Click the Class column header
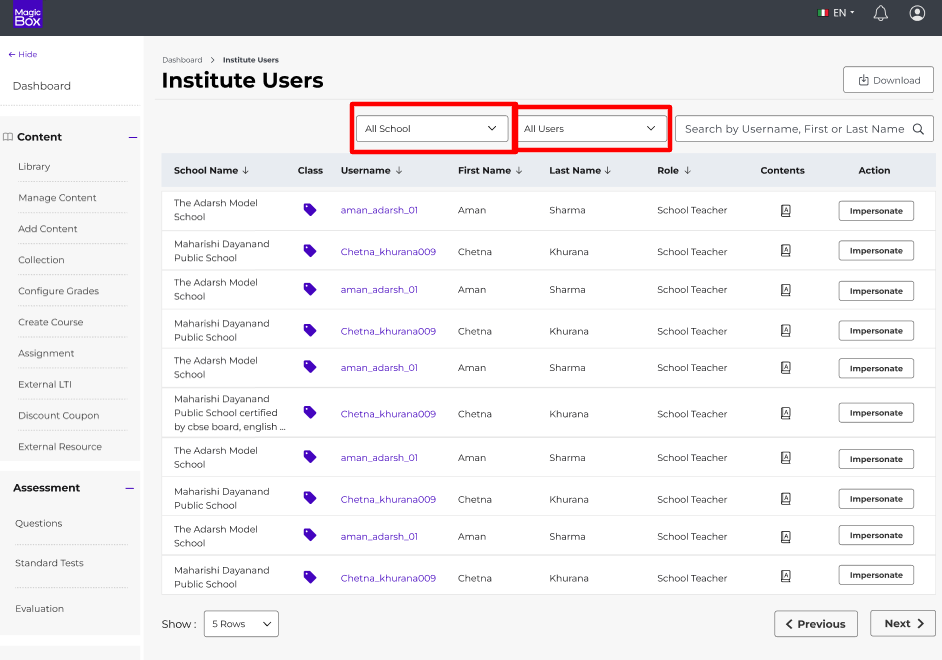The image size is (942, 660). click(x=310, y=171)
